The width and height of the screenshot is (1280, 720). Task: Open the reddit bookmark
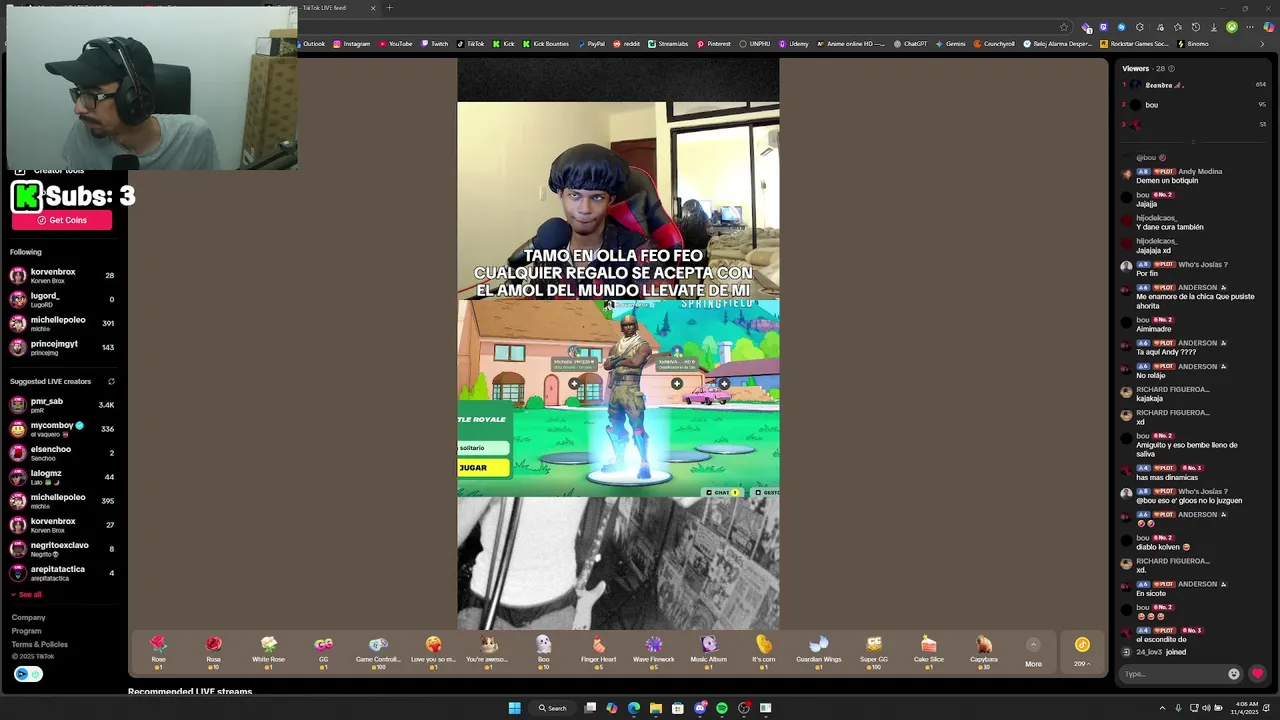[x=627, y=44]
